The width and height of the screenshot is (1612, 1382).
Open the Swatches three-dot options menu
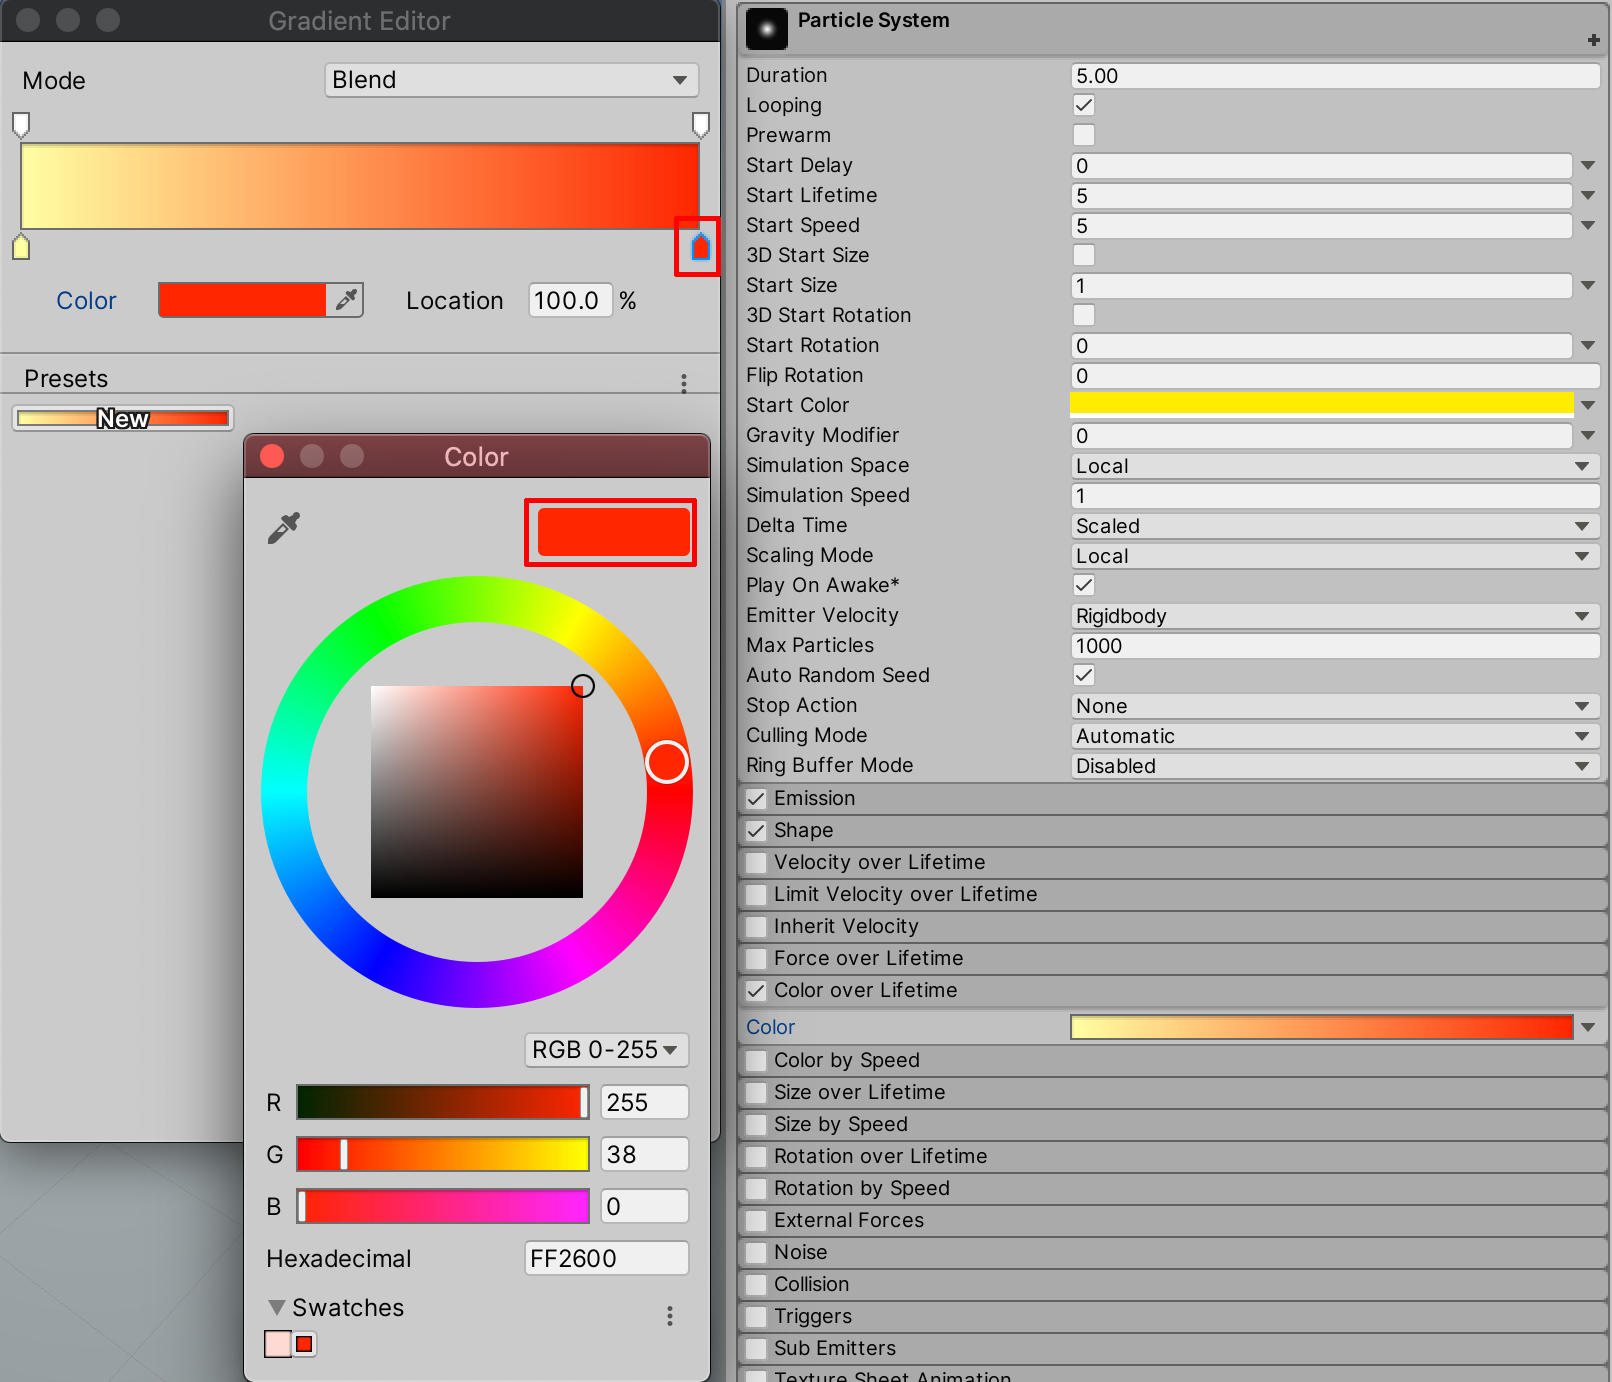(670, 1316)
